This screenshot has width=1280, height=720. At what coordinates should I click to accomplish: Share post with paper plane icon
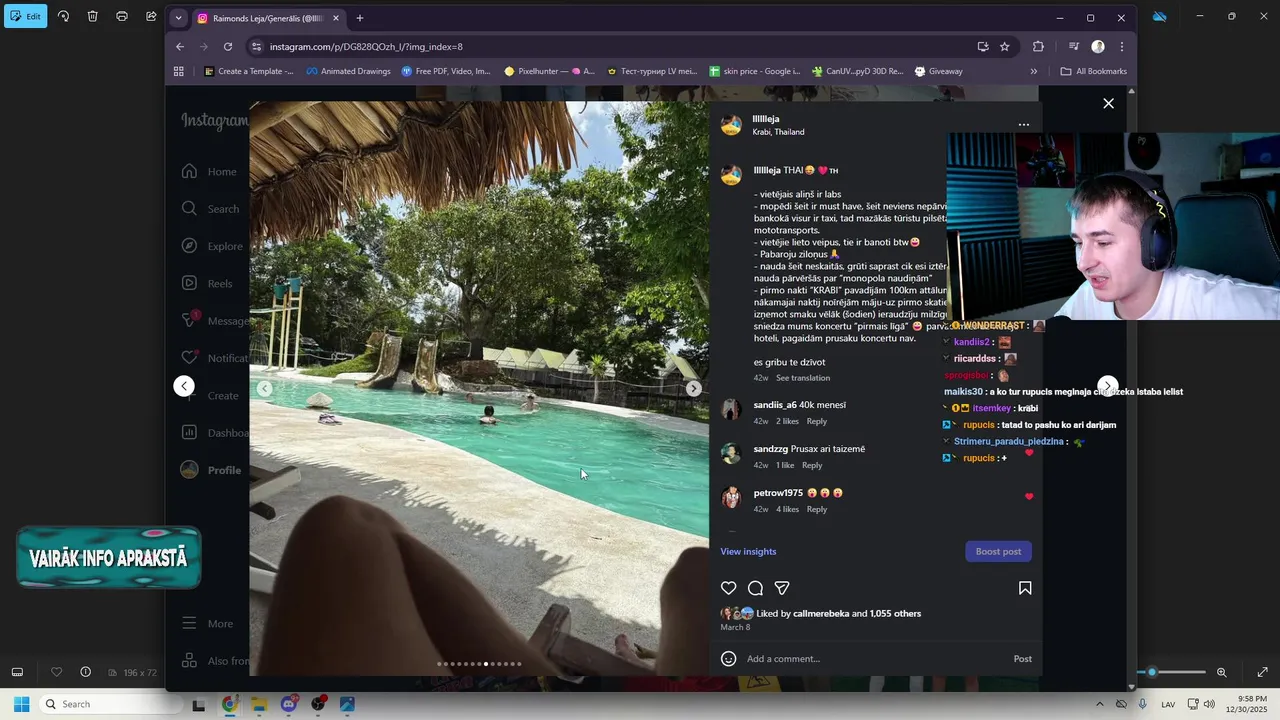[x=782, y=588]
